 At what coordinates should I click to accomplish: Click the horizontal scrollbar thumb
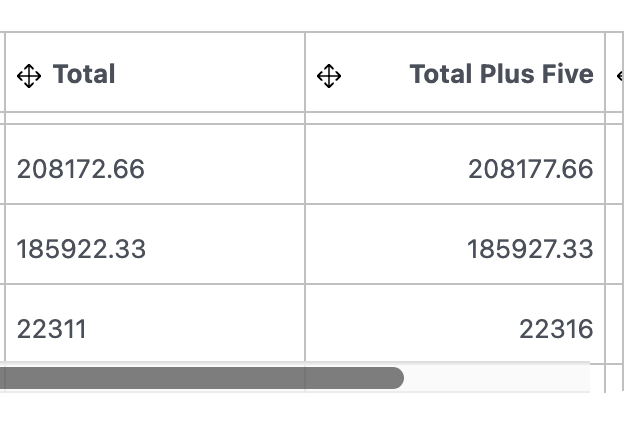[x=202, y=378]
